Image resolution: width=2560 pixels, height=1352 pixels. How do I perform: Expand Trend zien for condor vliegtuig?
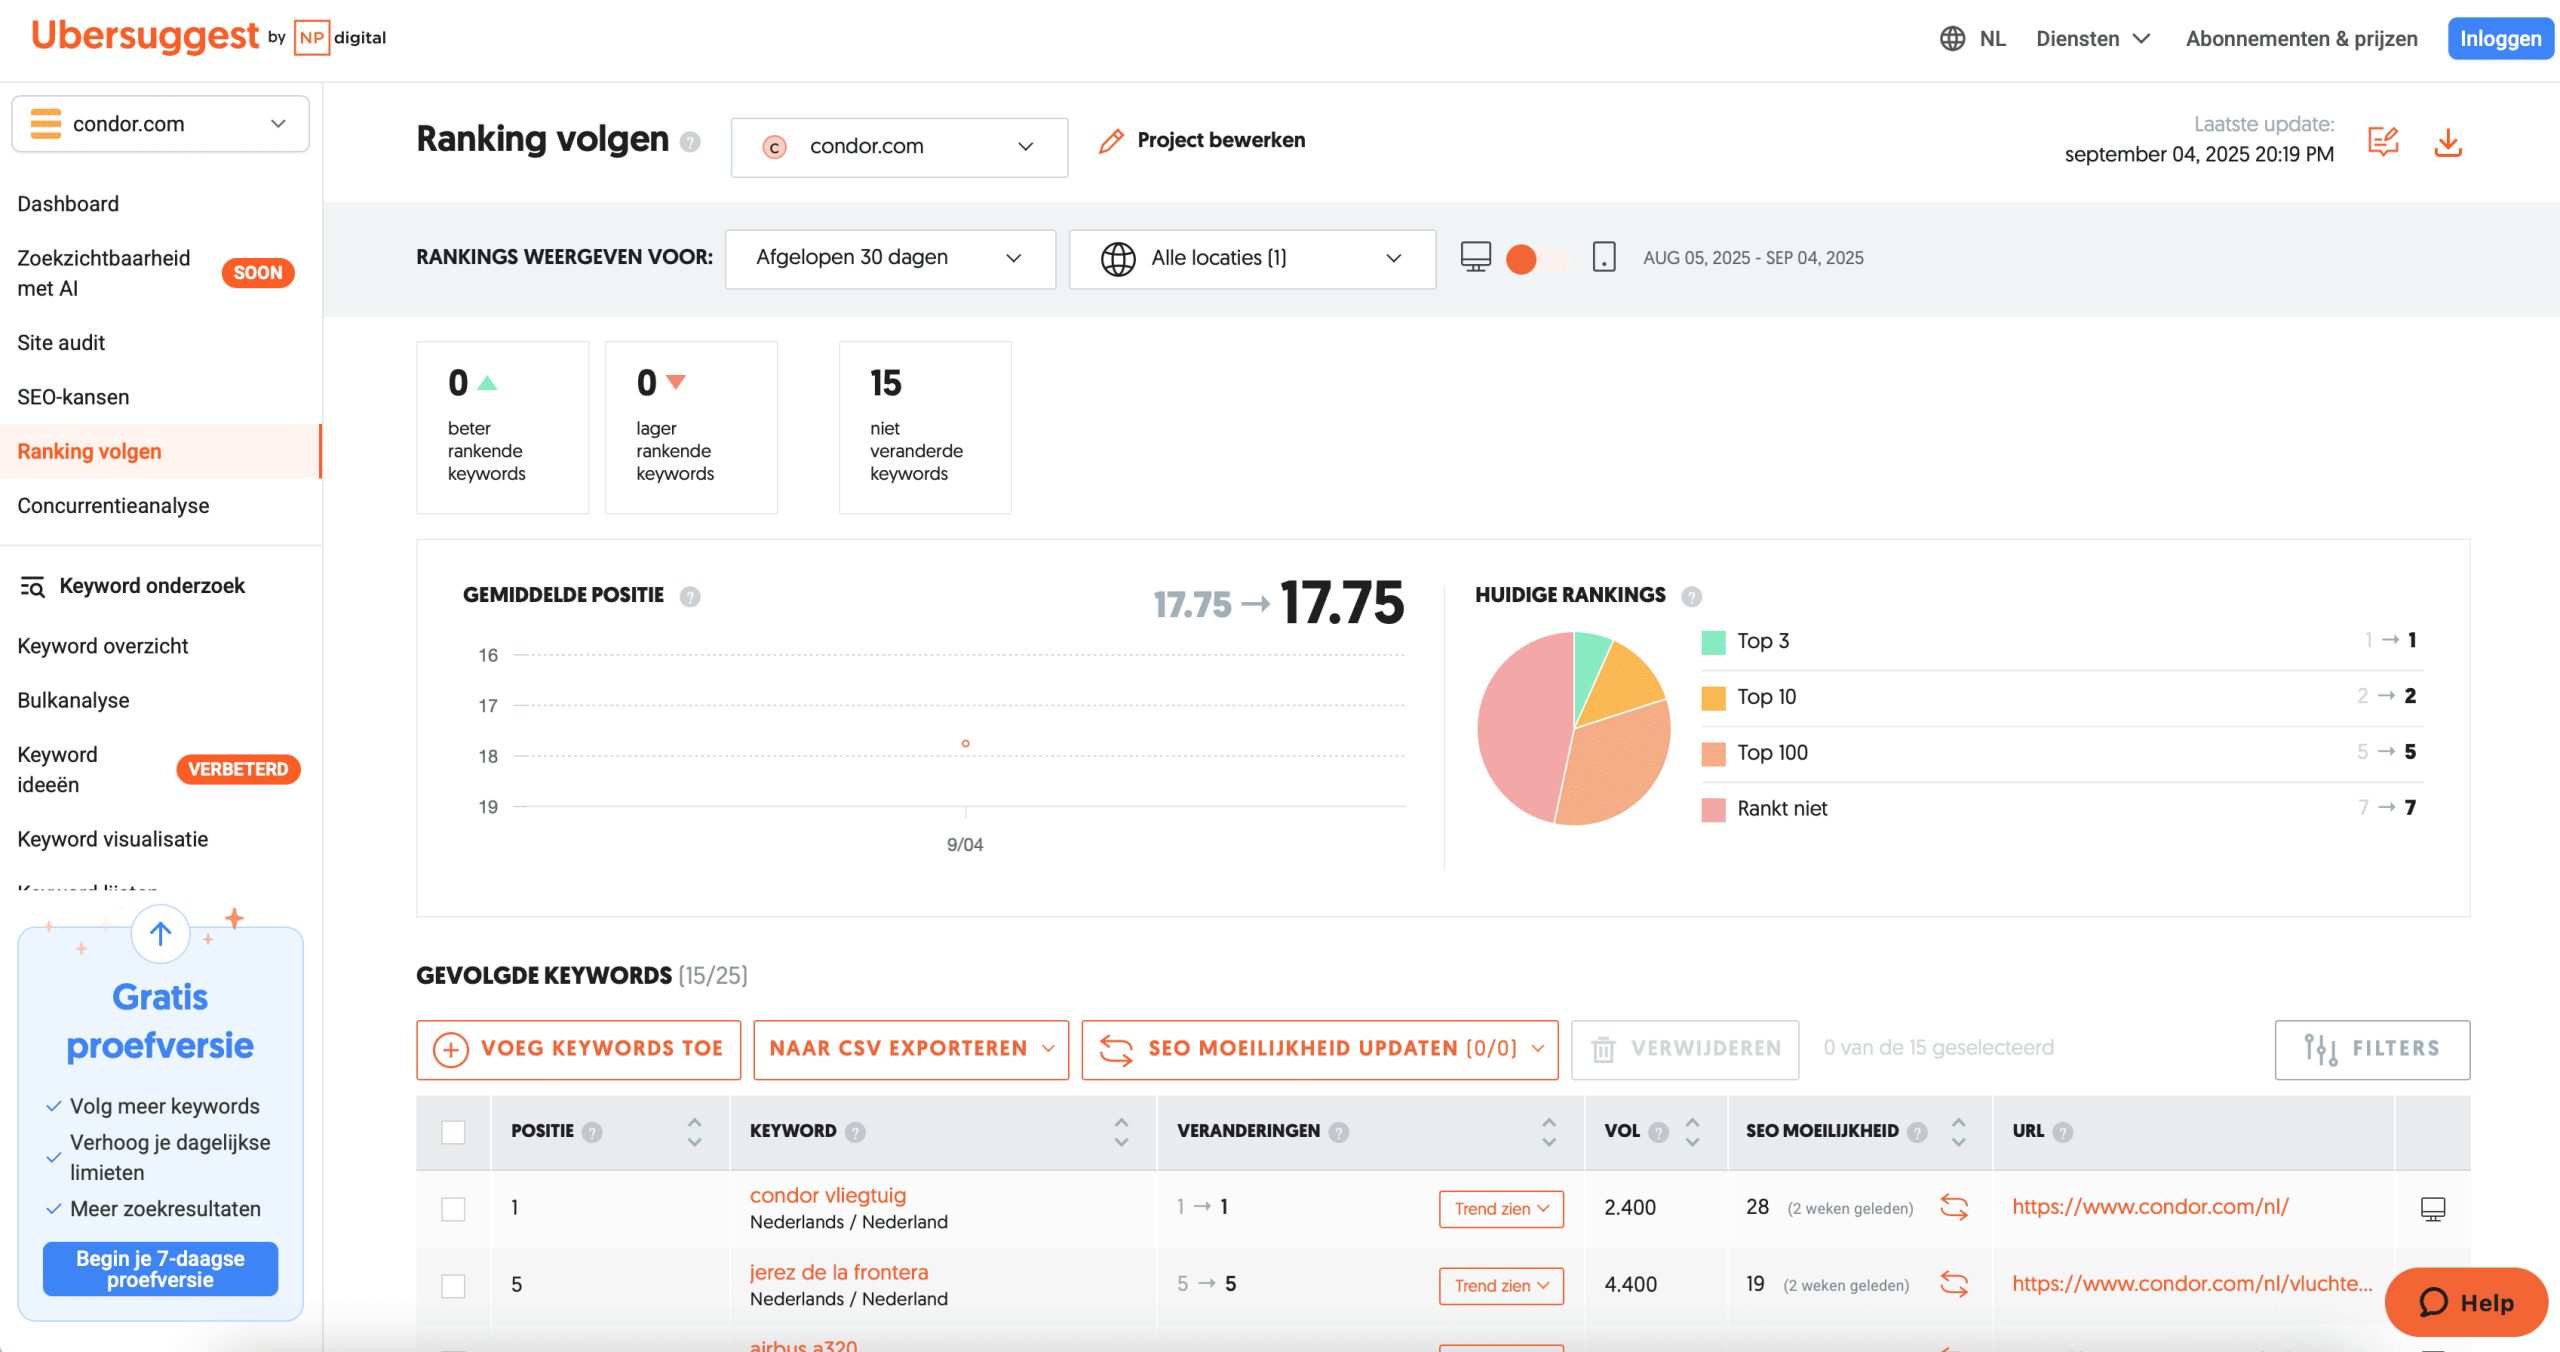1501,1209
